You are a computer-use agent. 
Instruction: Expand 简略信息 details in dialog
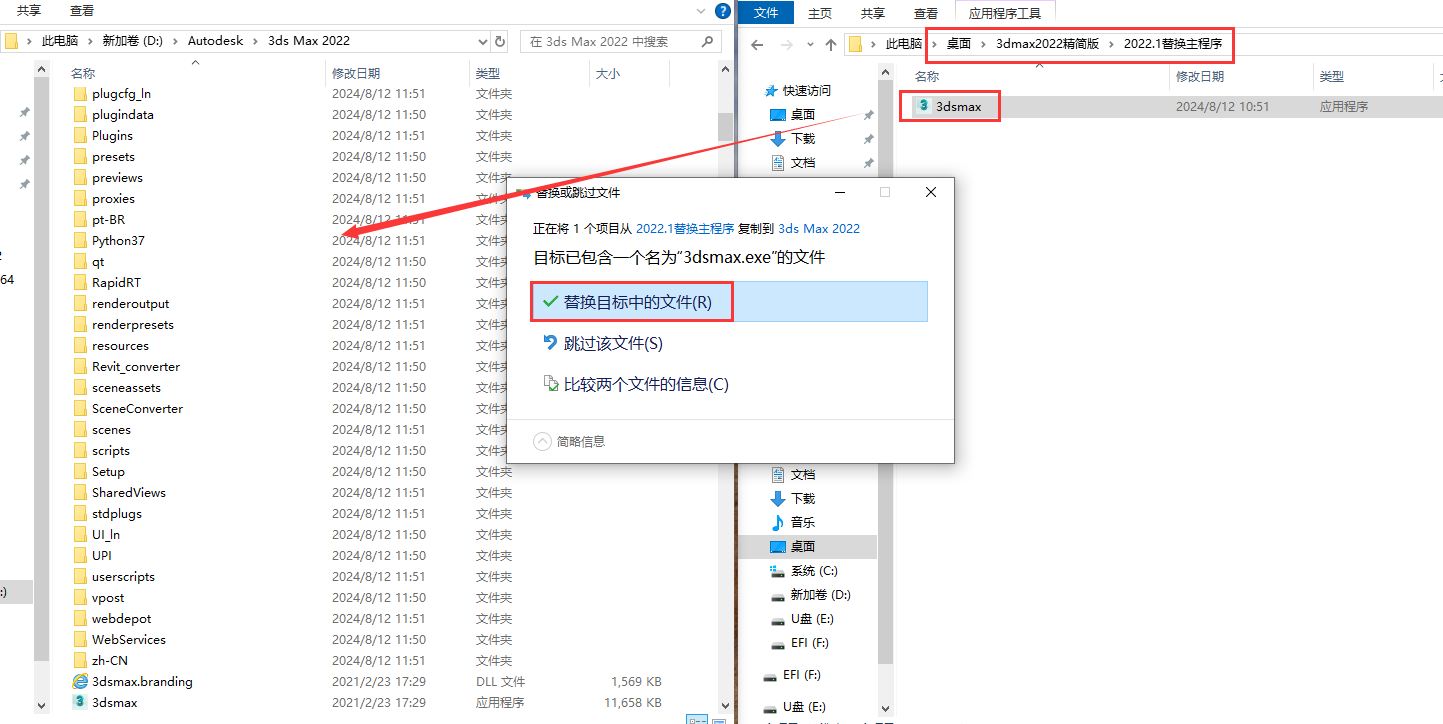(x=569, y=441)
